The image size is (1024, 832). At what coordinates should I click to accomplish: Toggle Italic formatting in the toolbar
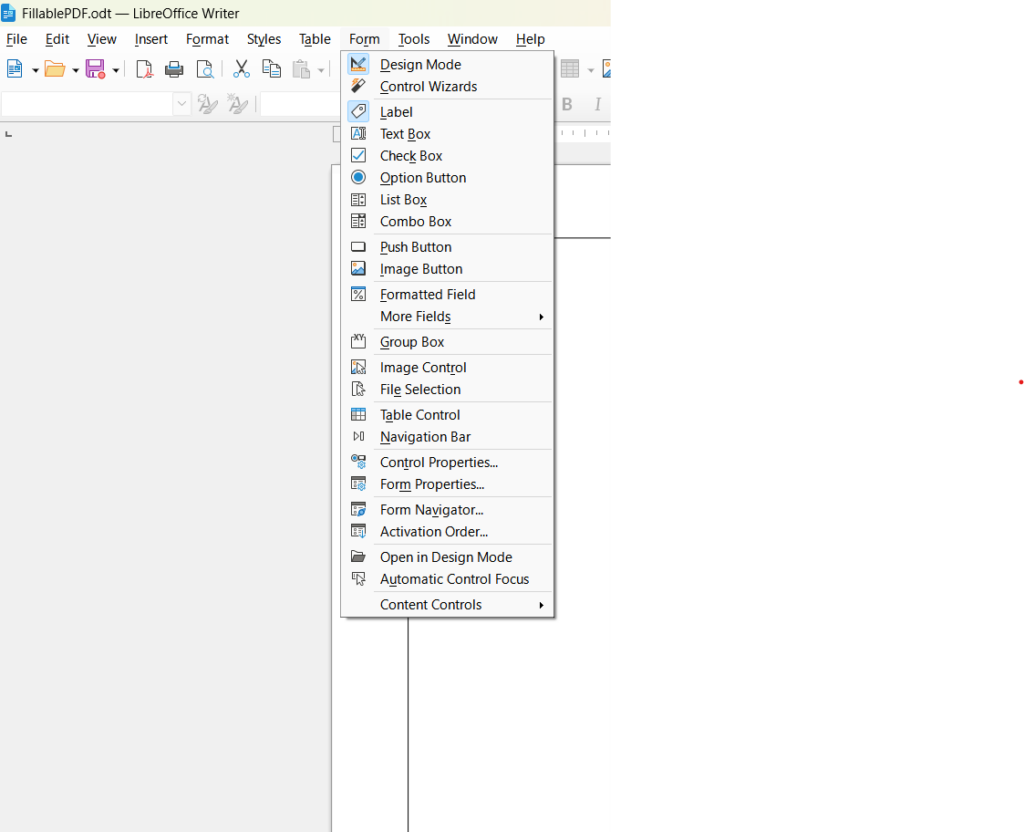(x=598, y=104)
